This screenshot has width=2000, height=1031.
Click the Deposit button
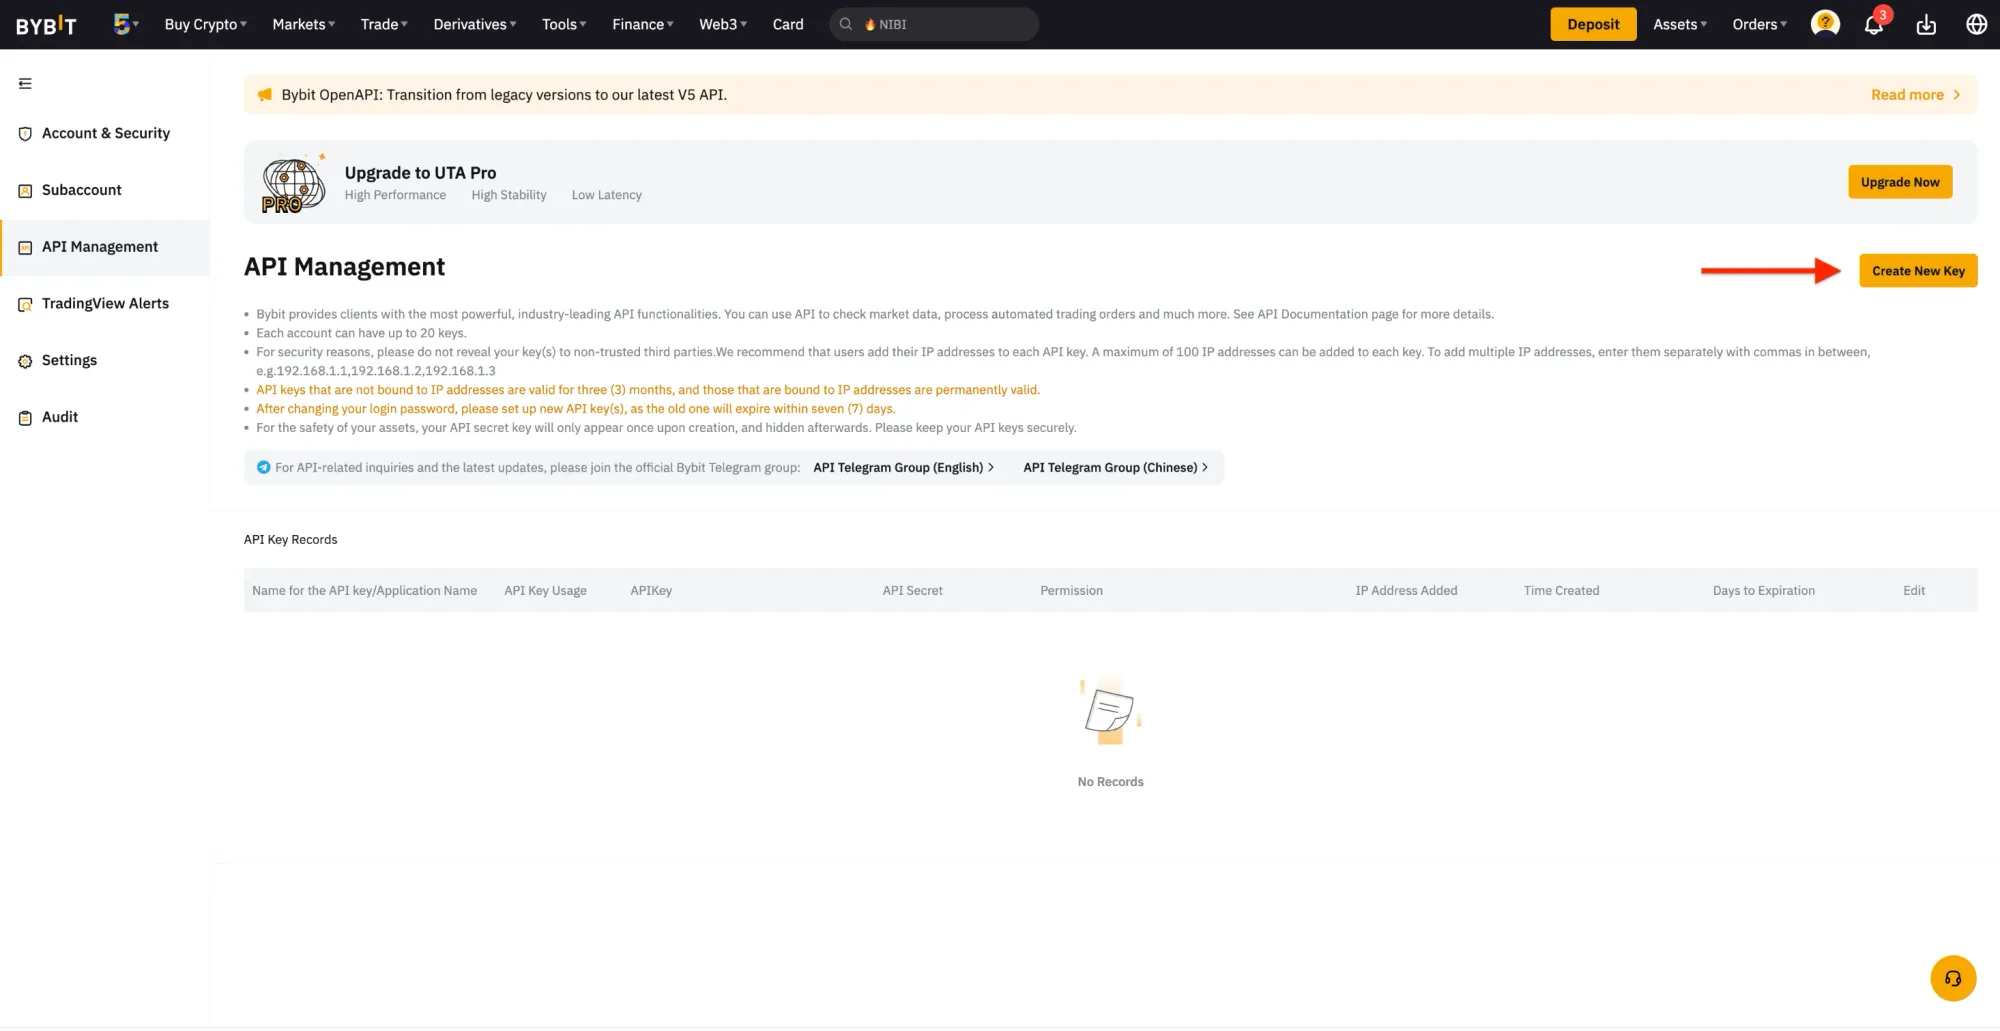(1593, 24)
